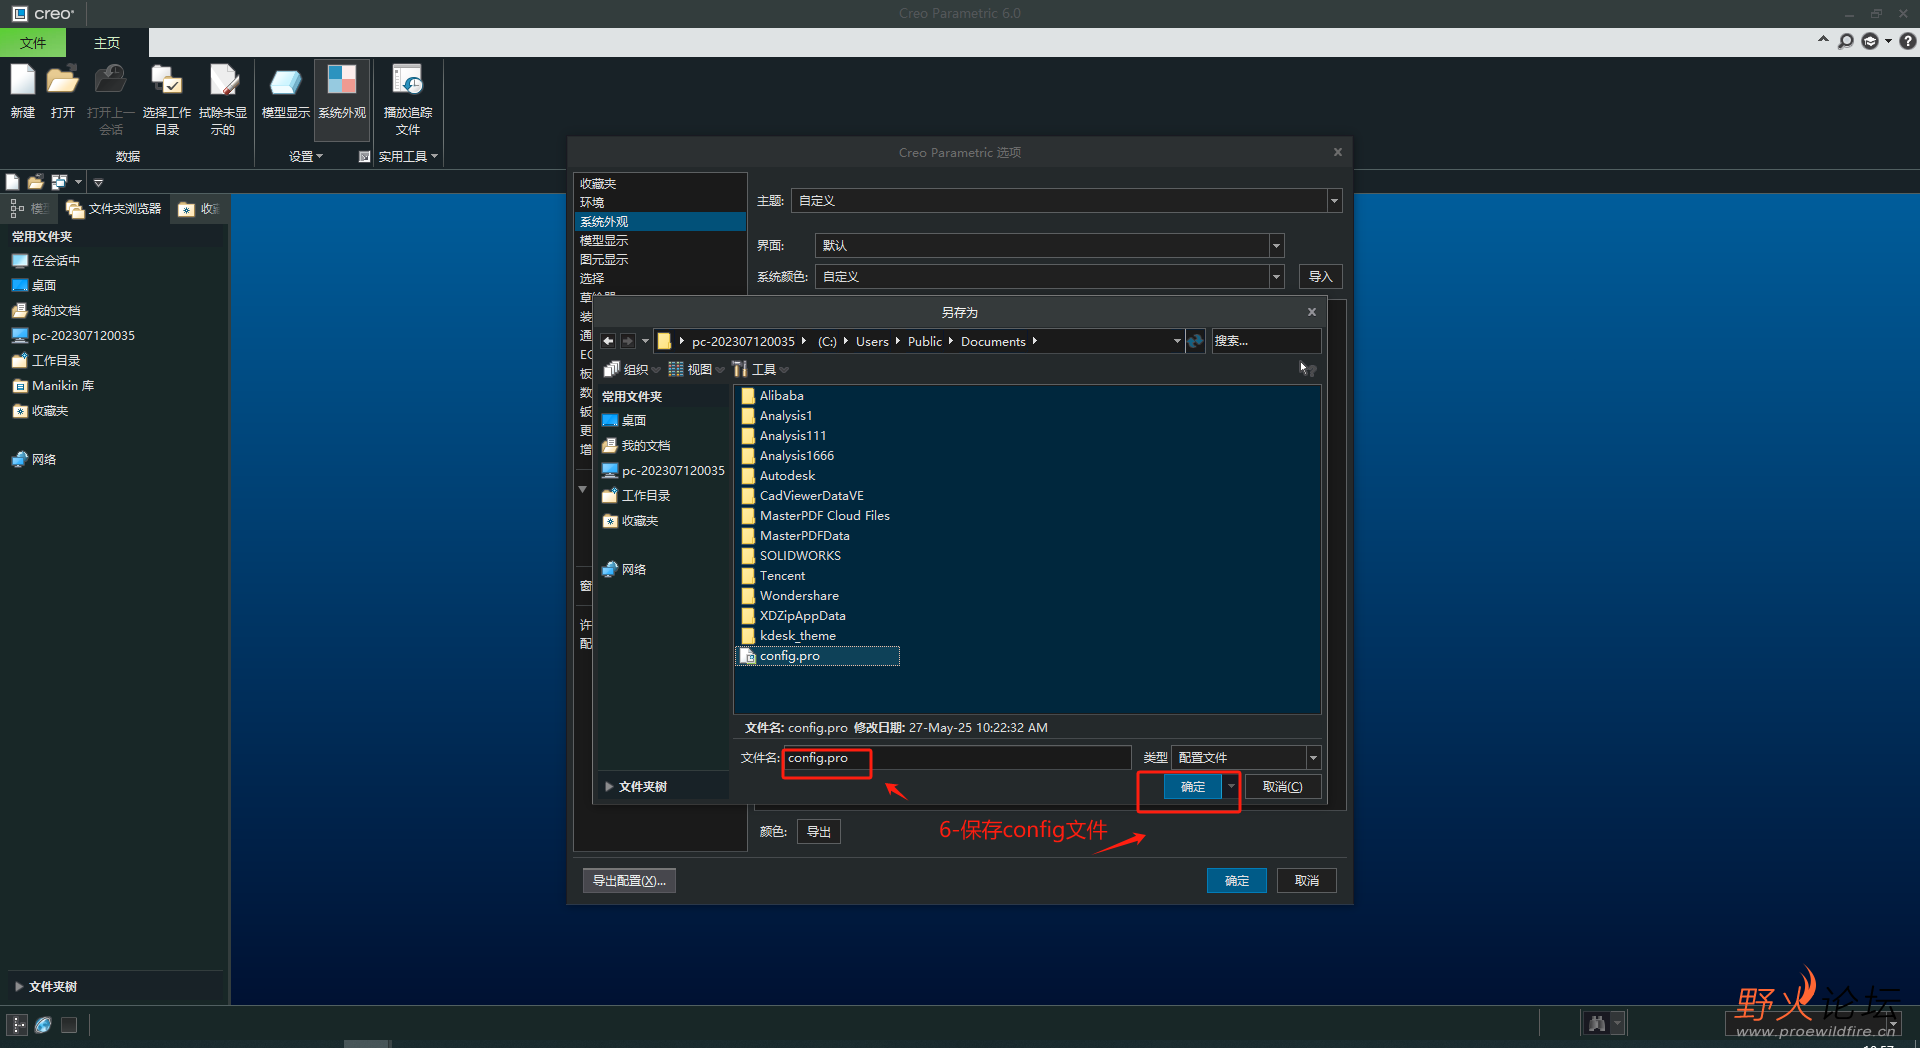Open the File (文件) menu tab
This screenshot has width=1920, height=1048.
[33, 43]
